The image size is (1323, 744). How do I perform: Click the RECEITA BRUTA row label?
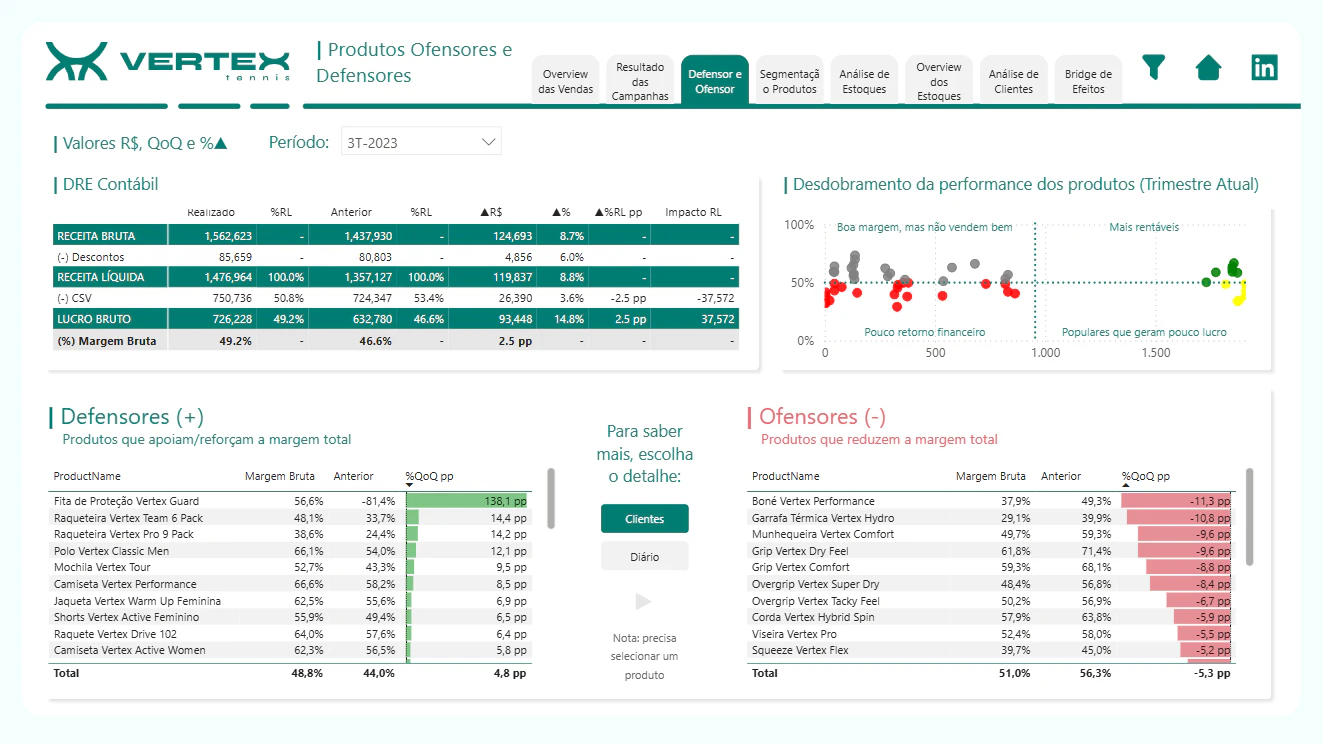pos(96,236)
